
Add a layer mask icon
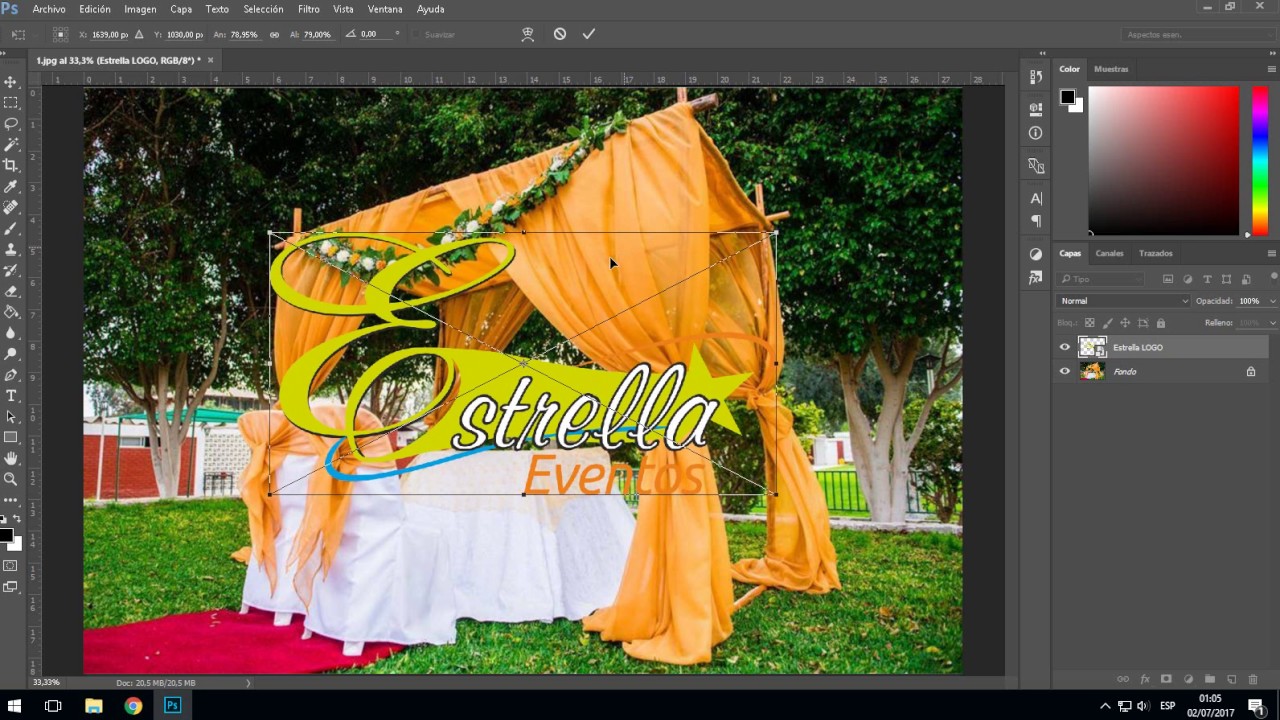(1166, 680)
